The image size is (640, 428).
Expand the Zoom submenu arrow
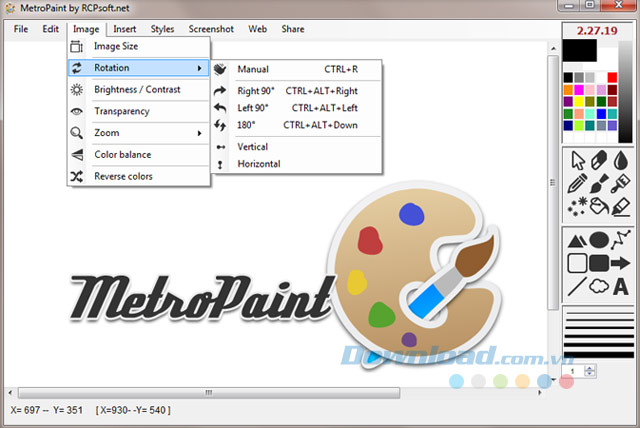(200, 133)
